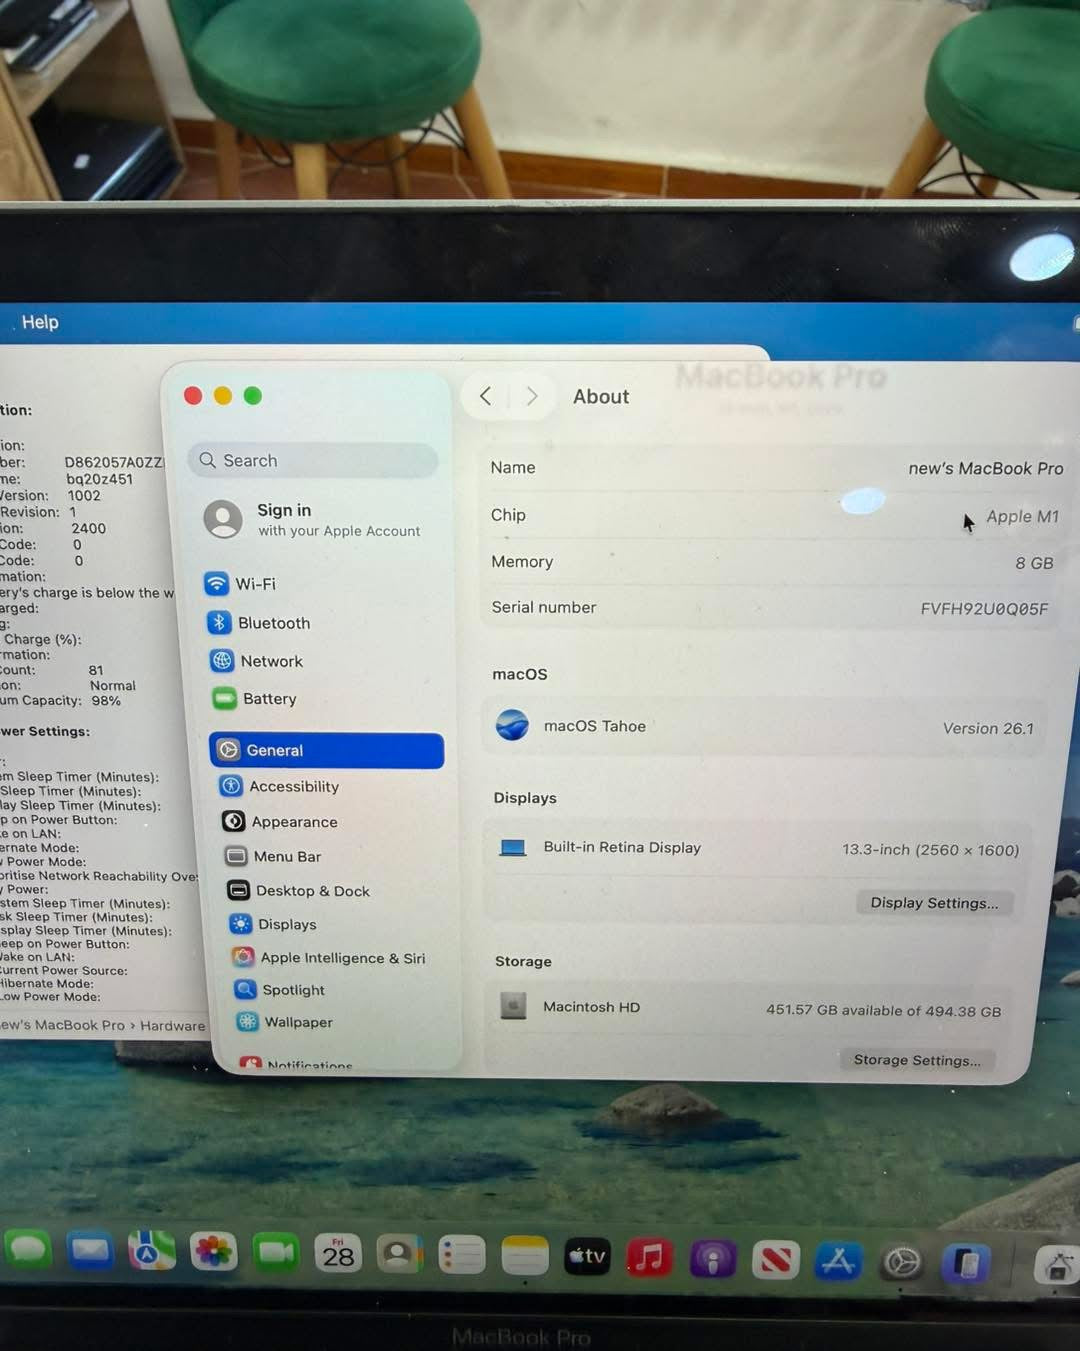Click the Storage Settings button
The width and height of the screenshot is (1080, 1351).
point(916,1059)
